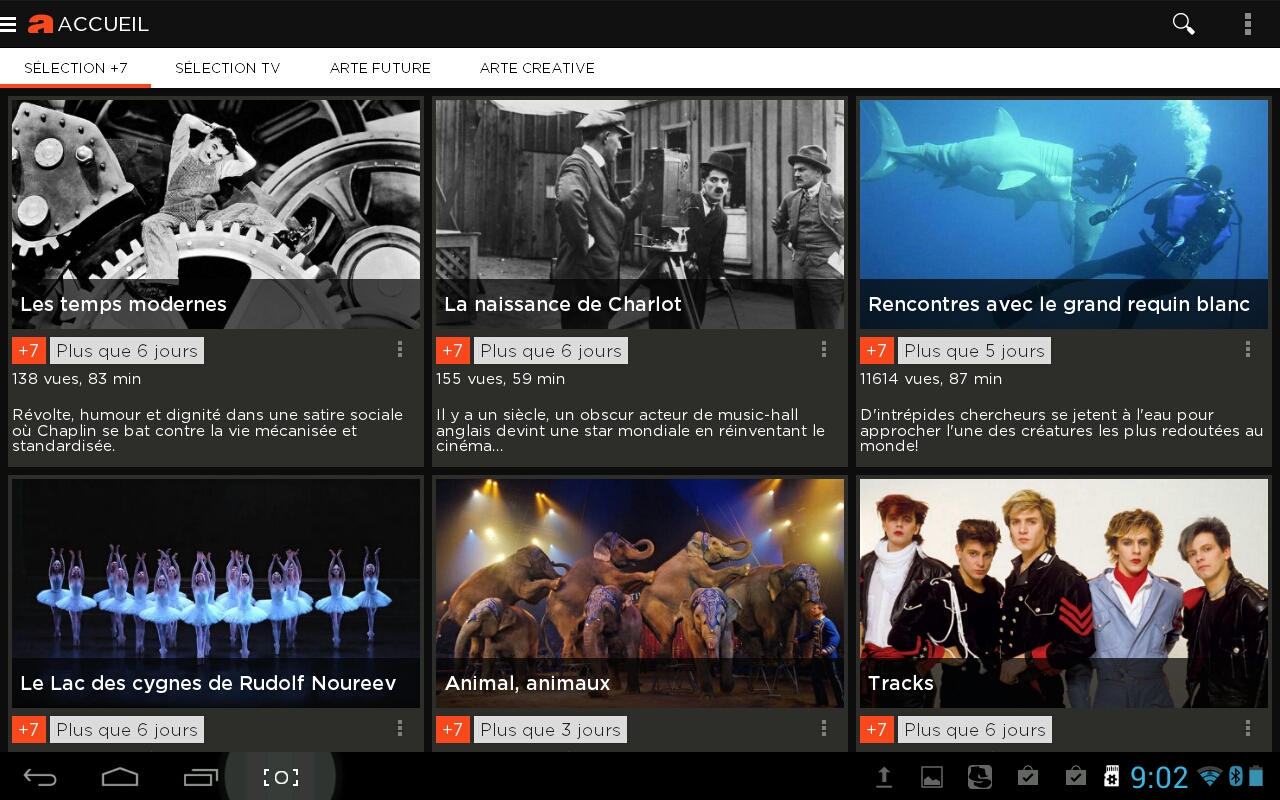Open La naissance de Charlot thumbnail
Viewport: 1280px width, 800px height.
(640, 214)
